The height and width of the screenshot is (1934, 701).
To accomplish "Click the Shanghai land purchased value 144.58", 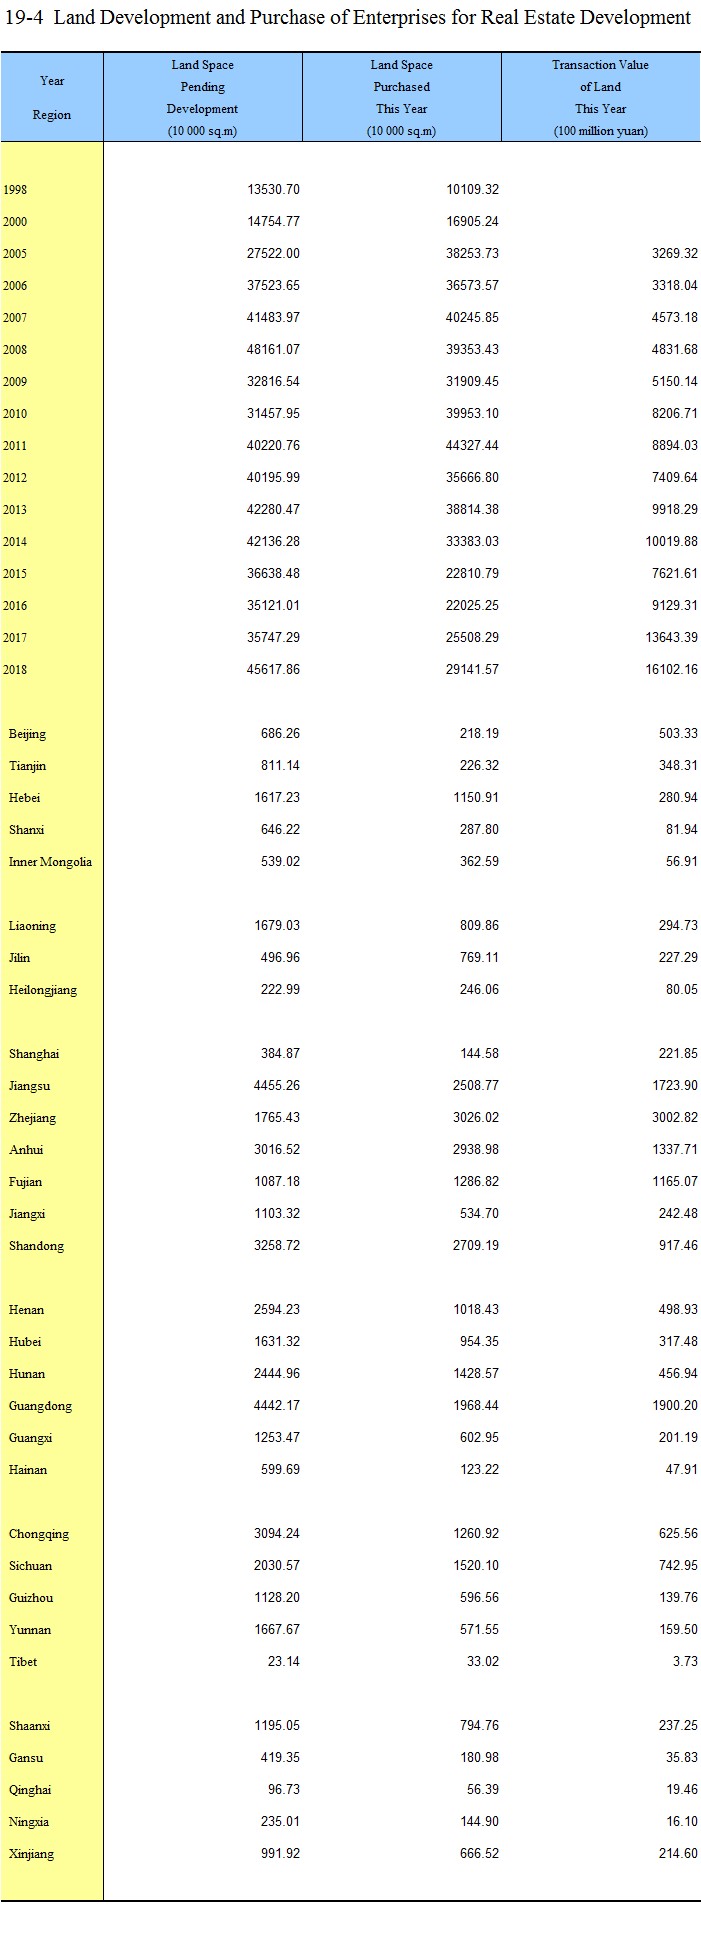I will [479, 1053].
